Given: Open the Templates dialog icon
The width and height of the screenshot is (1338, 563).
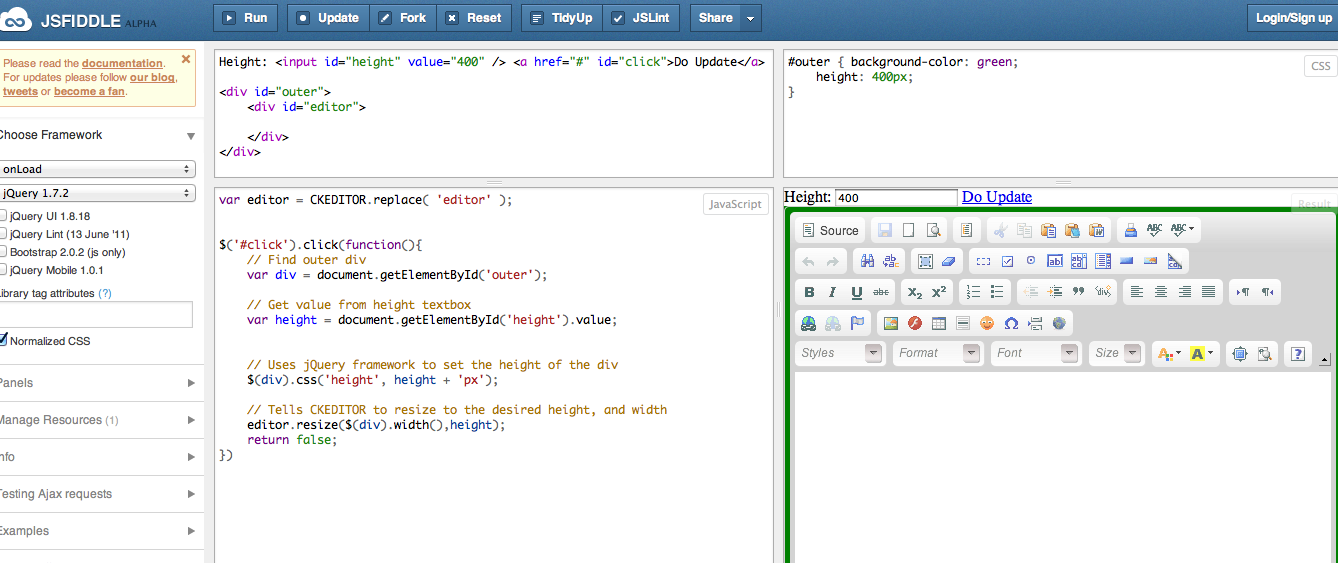Looking at the screenshot, I should pyautogui.click(x=965, y=230).
